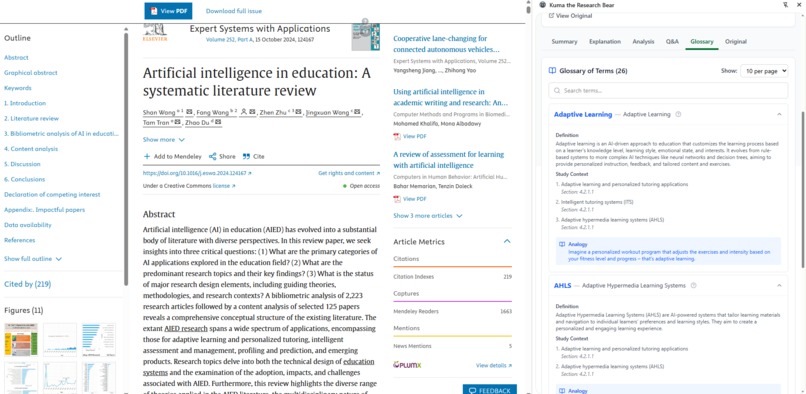Open the Download full issue link

pyautogui.click(x=233, y=11)
